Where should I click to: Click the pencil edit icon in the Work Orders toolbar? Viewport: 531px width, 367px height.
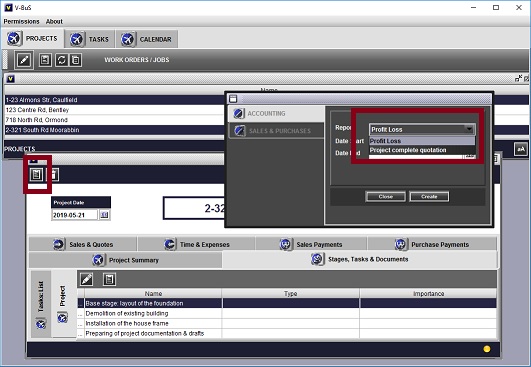point(24,60)
